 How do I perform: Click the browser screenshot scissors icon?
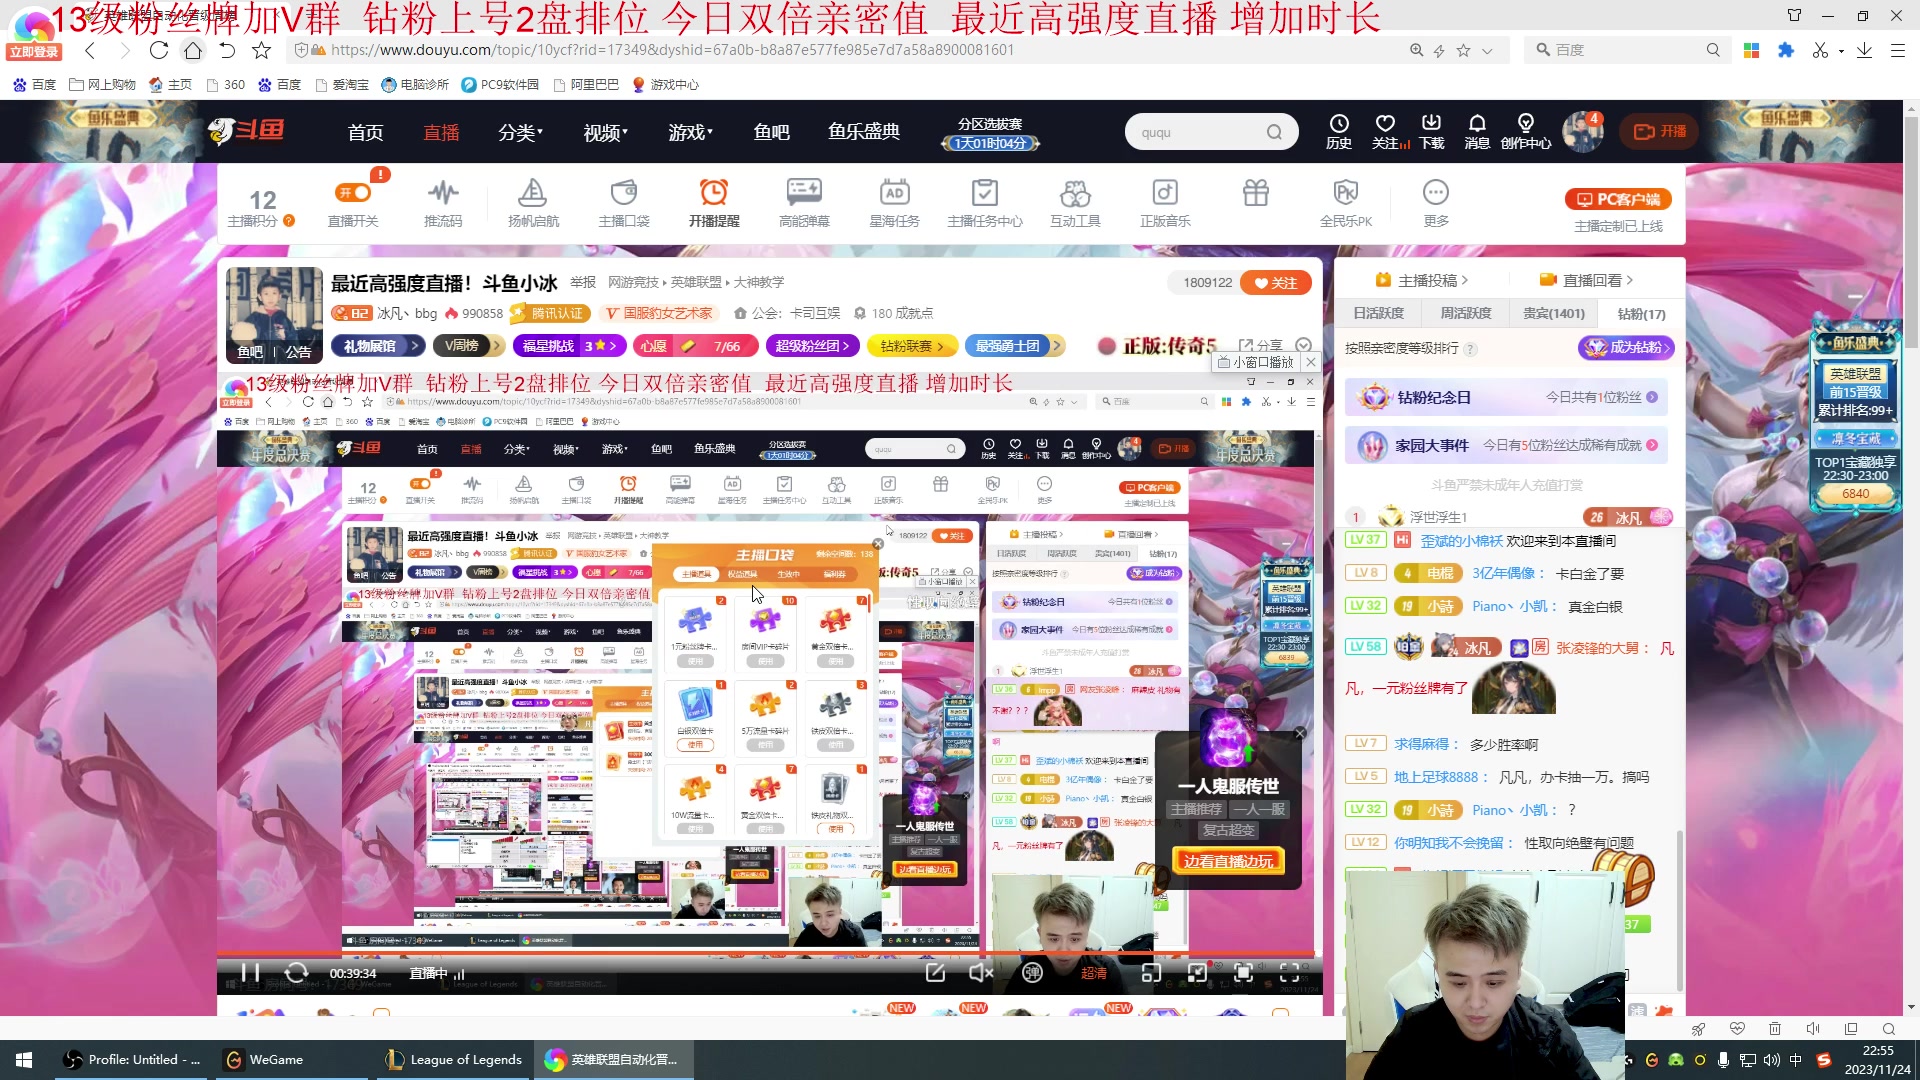pyautogui.click(x=1820, y=50)
